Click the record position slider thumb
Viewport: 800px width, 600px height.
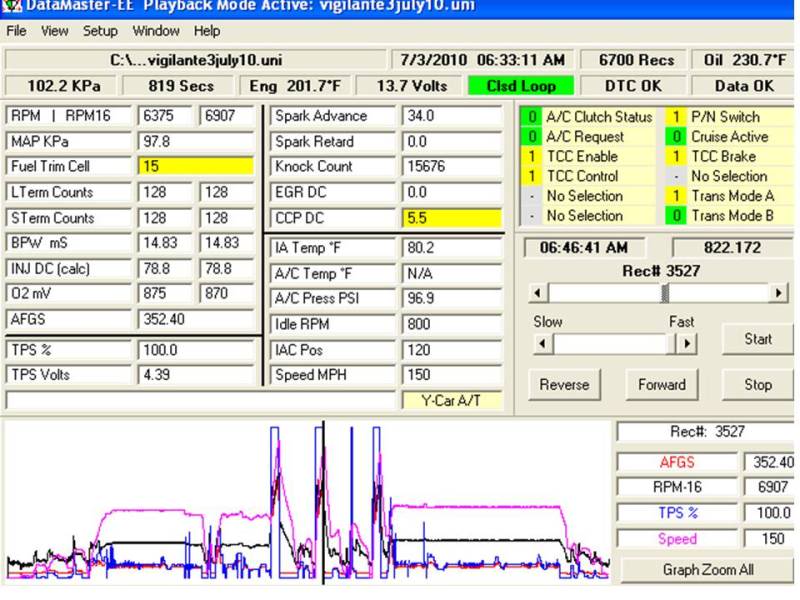tap(665, 293)
